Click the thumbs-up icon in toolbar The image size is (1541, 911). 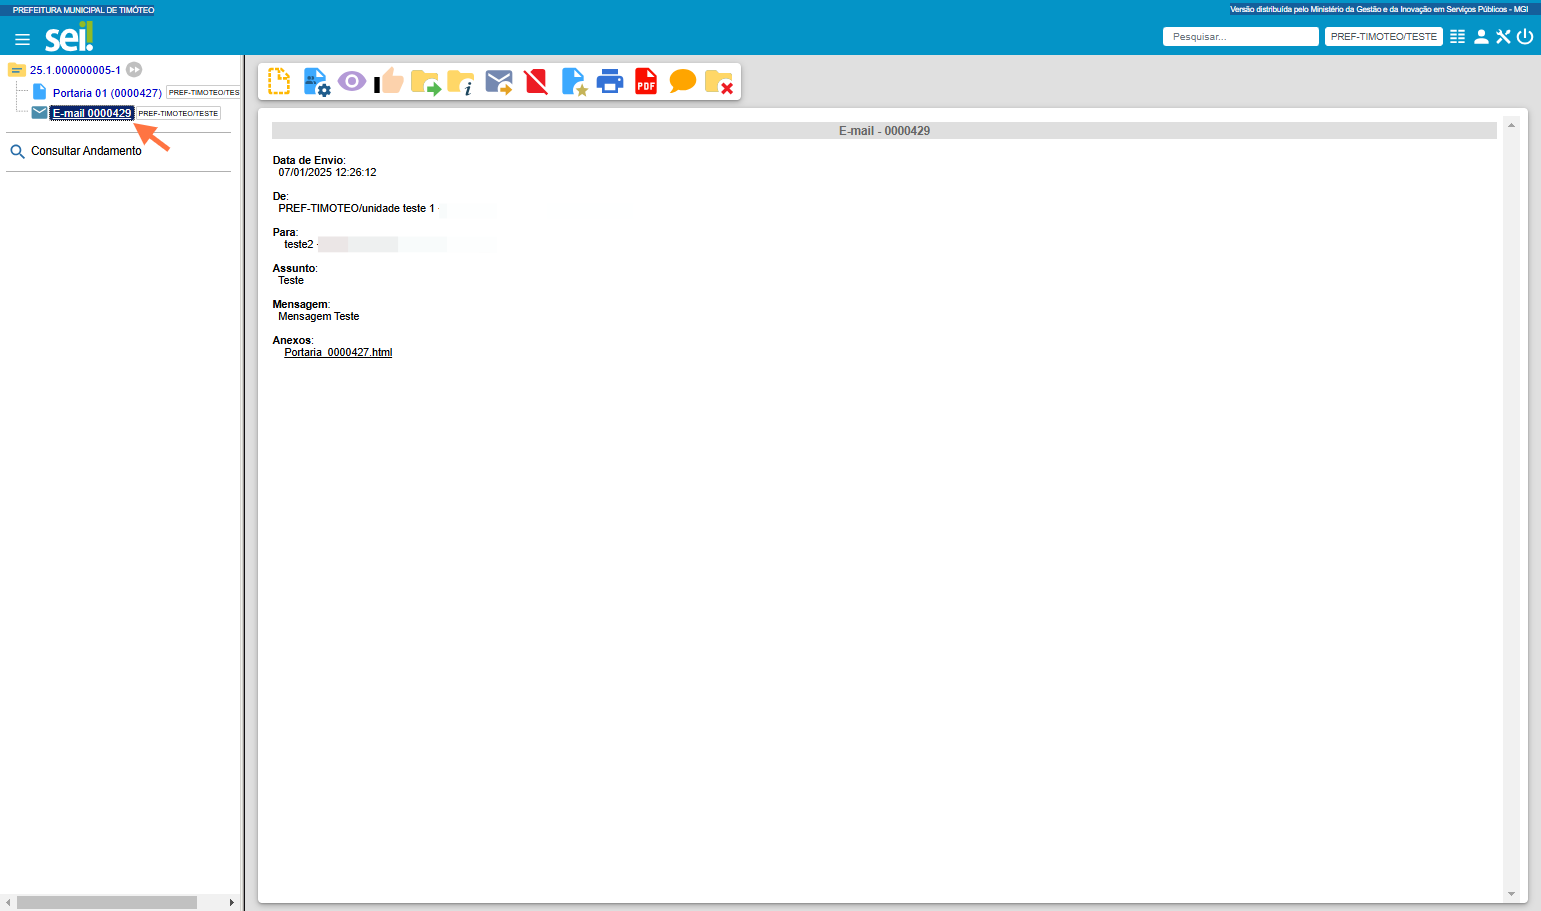[389, 81]
